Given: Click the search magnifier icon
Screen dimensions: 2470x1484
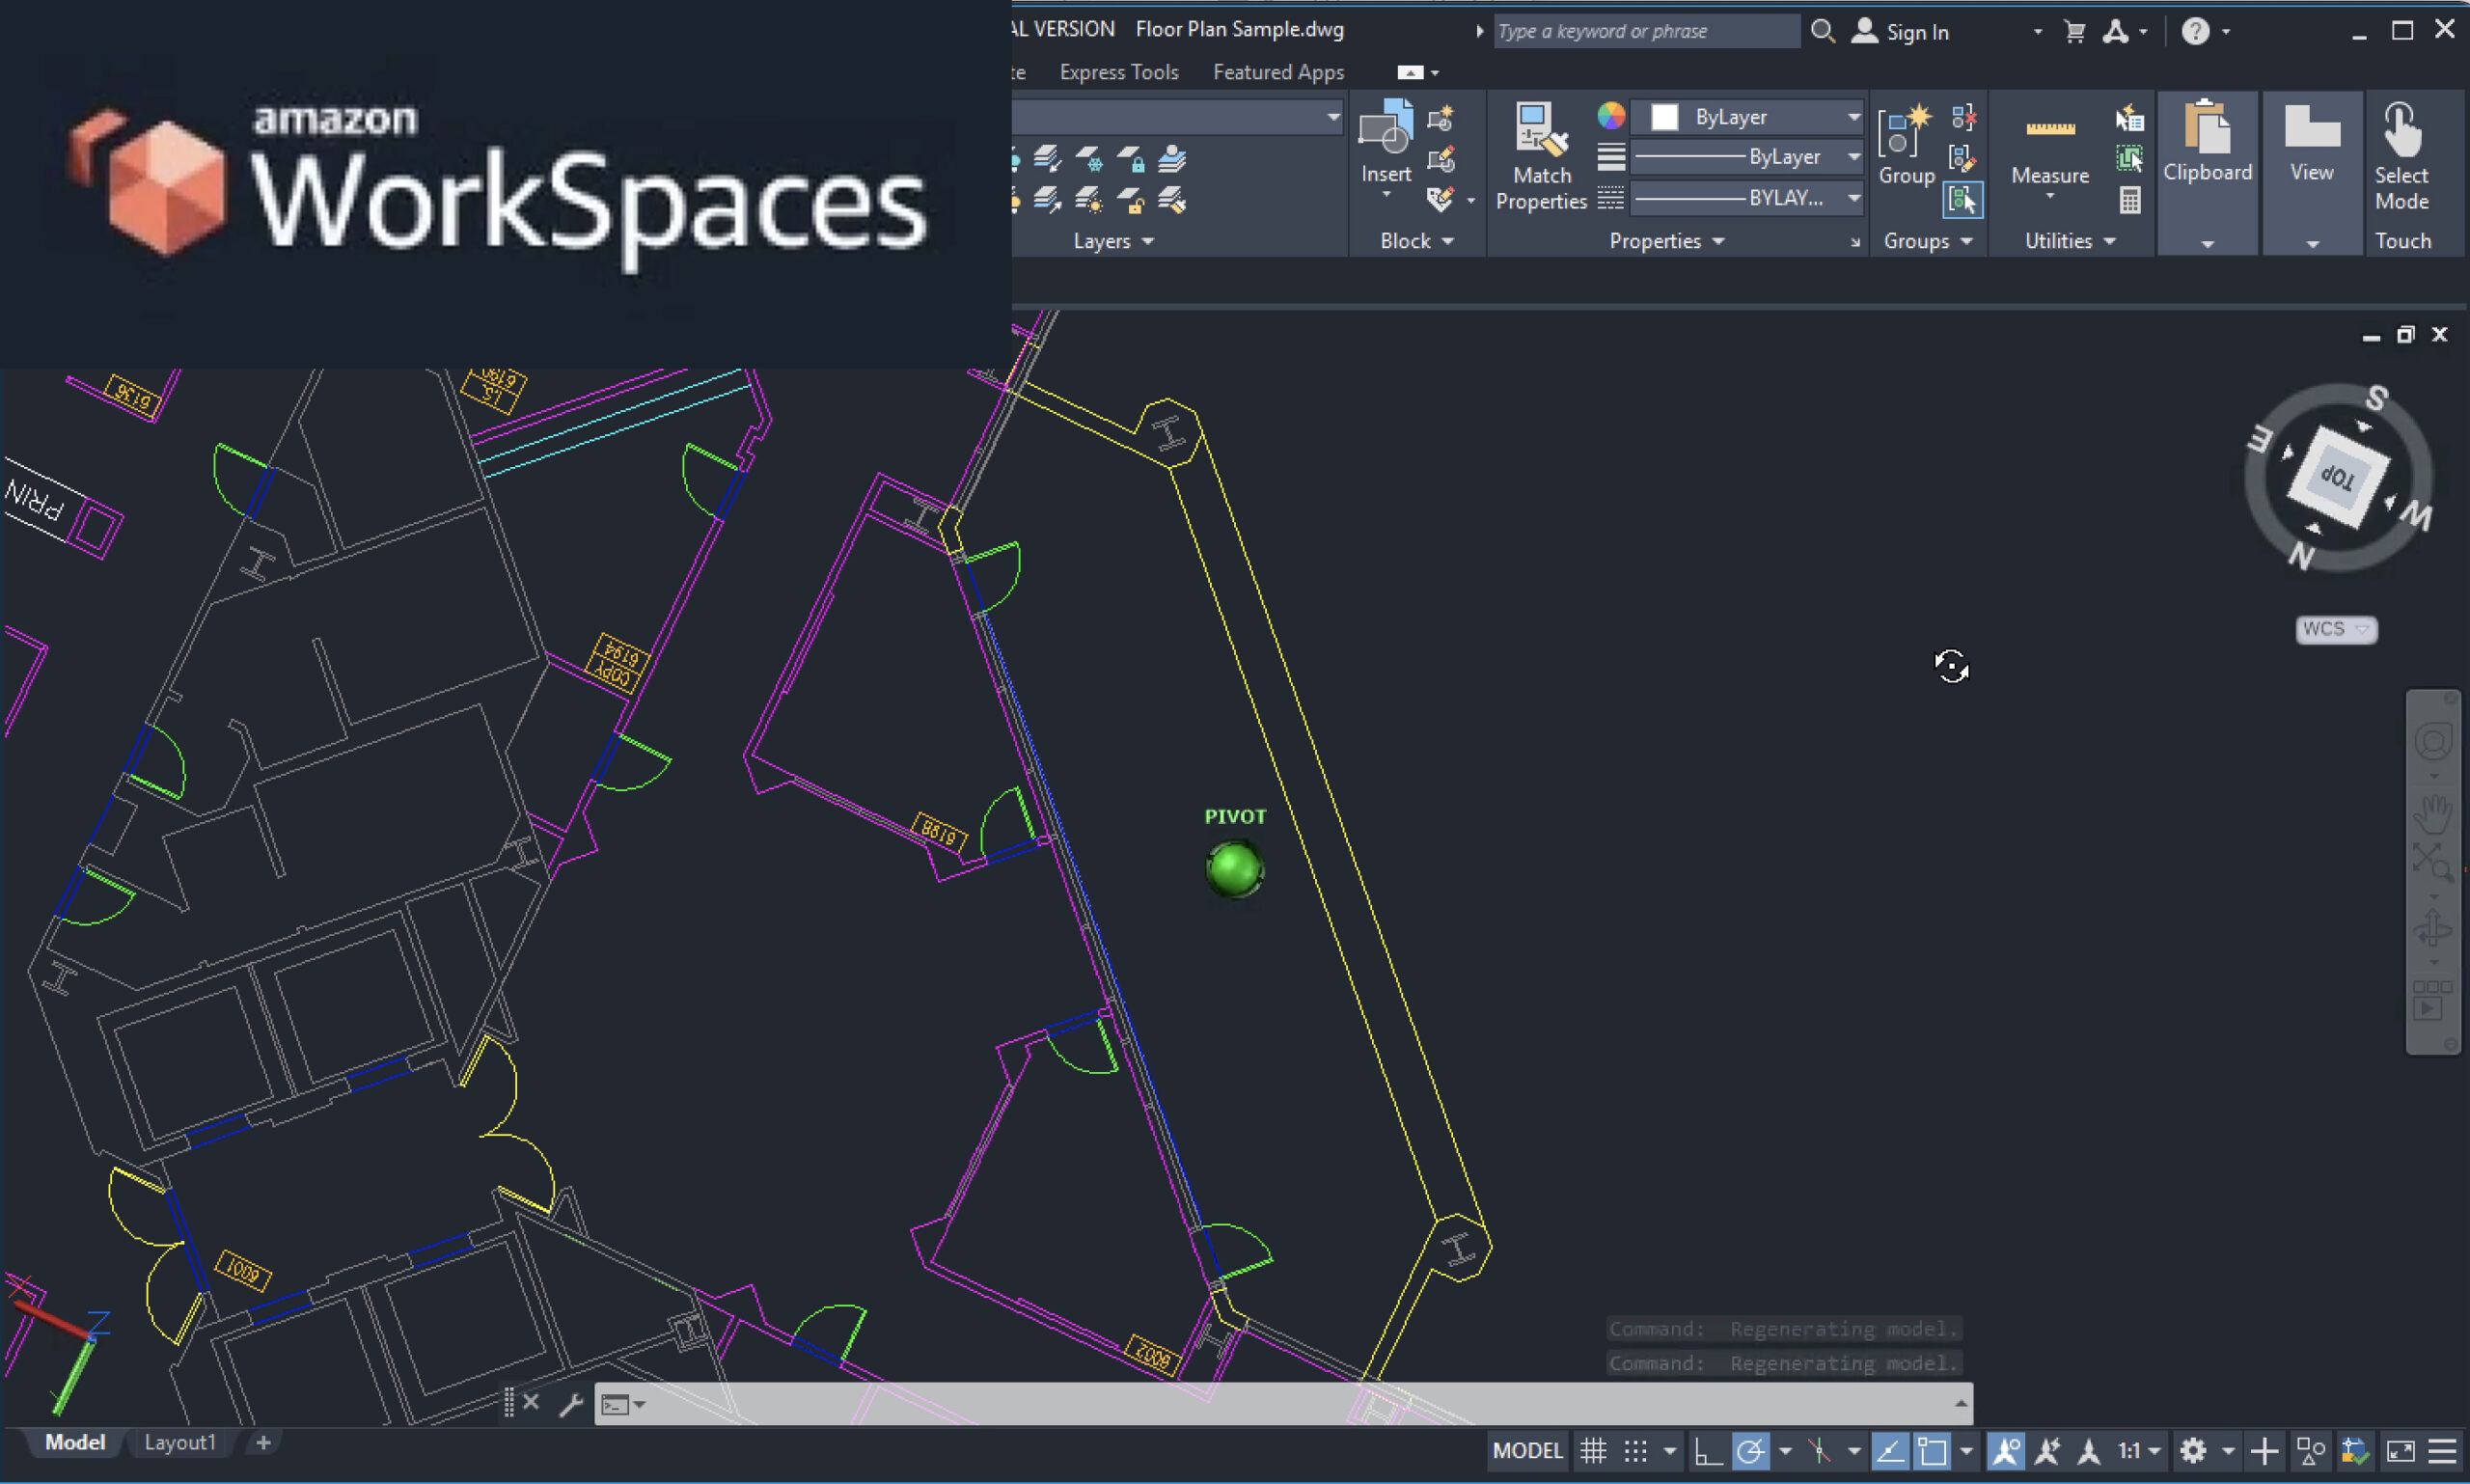Looking at the screenshot, I should pyautogui.click(x=1822, y=31).
